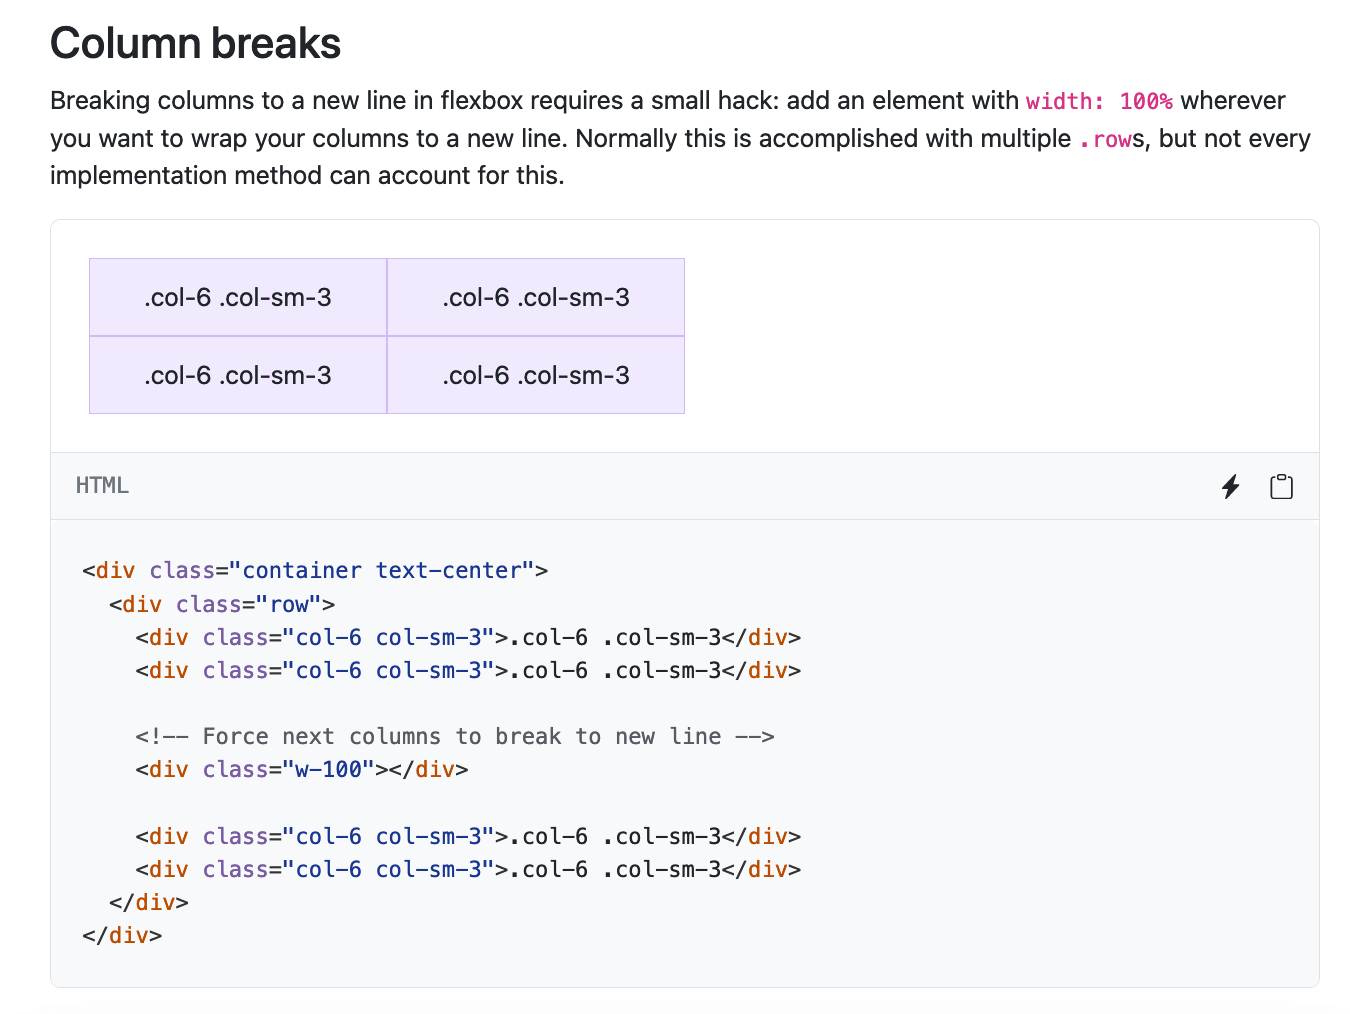Click the top-left '.col-6 .col-sm-3' demo cell
The image size is (1350, 1014).
[x=237, y=296]
